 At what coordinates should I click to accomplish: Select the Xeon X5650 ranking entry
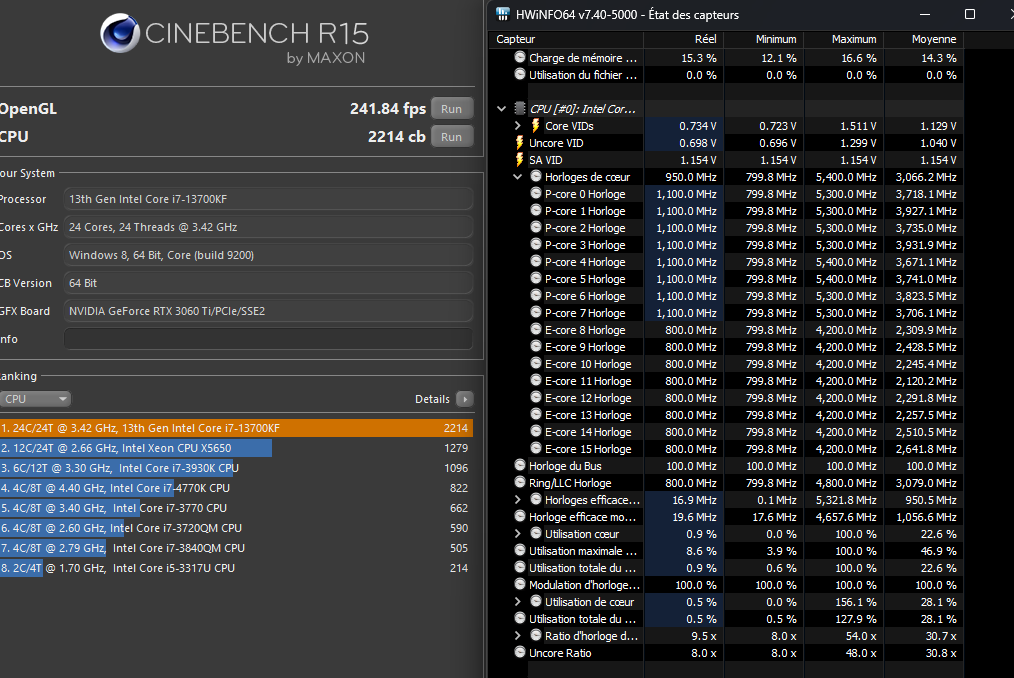pyautogui.click(x=236, y=448)
